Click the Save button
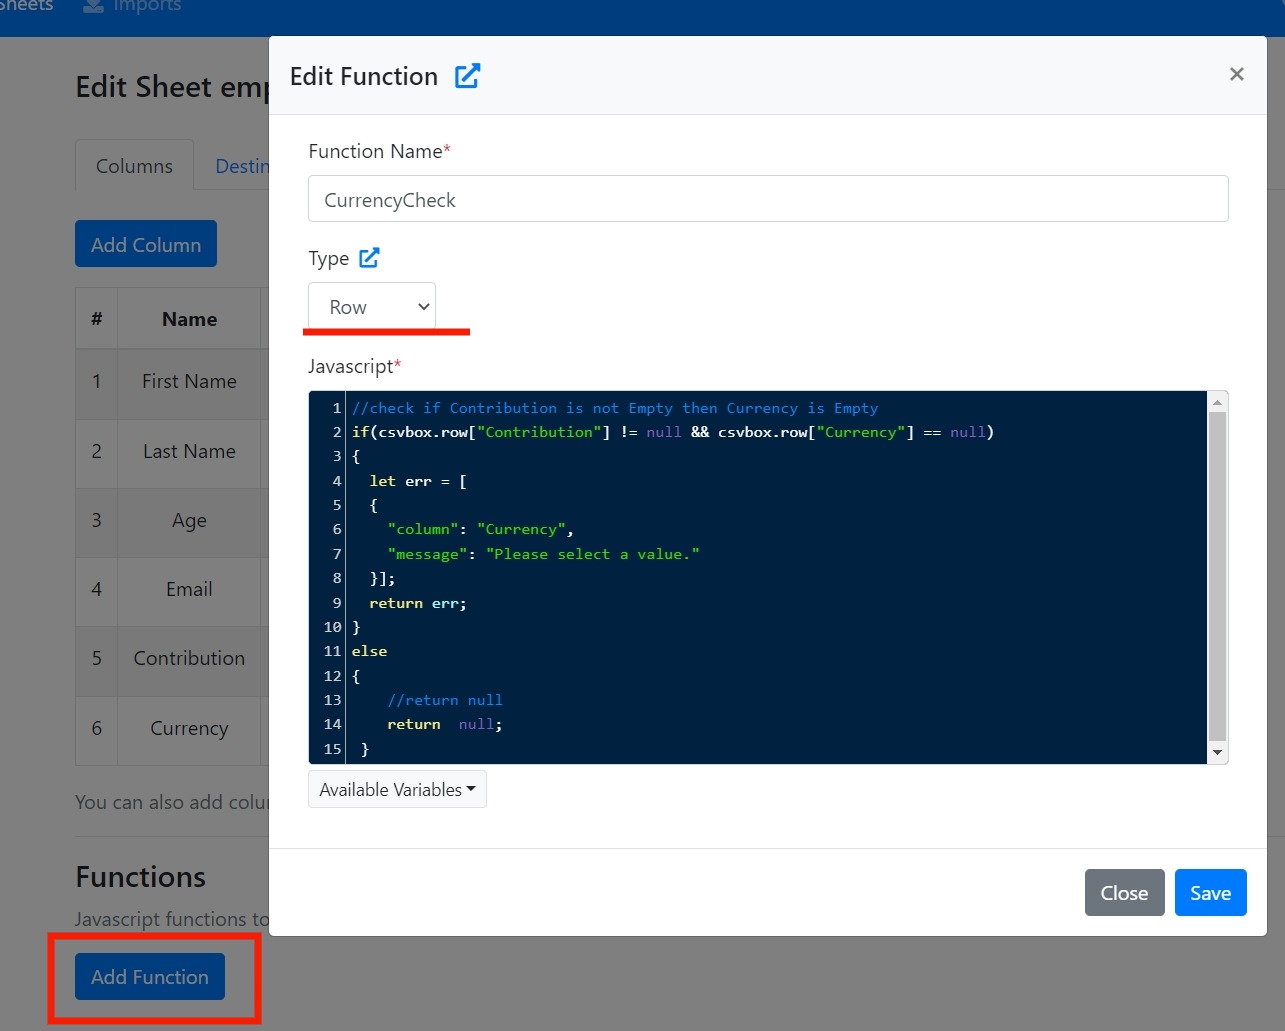The height and width of the screenshot is (1031, 1285). pyautogui.click(x=1210, y=893)
